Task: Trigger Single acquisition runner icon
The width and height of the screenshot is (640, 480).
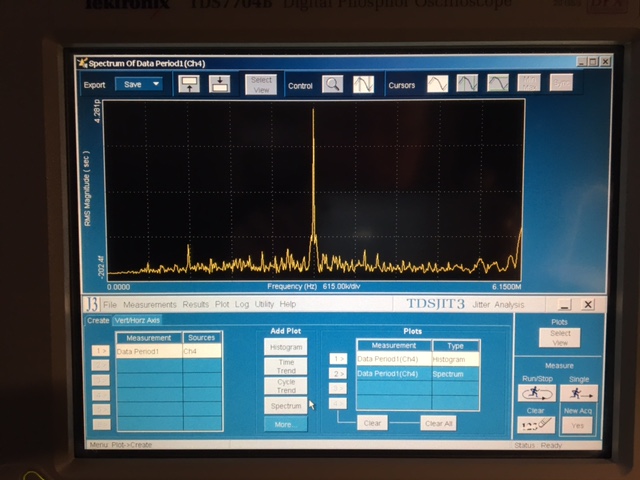Action: [579, 393]
